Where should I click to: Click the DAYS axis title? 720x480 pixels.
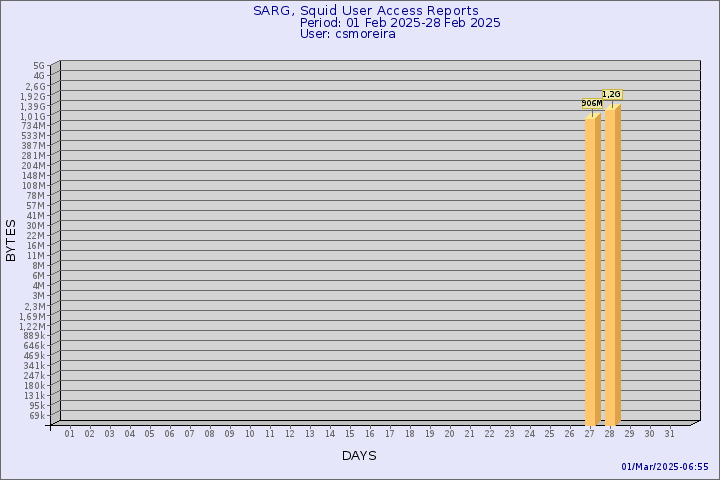click(x=359, y=455)
